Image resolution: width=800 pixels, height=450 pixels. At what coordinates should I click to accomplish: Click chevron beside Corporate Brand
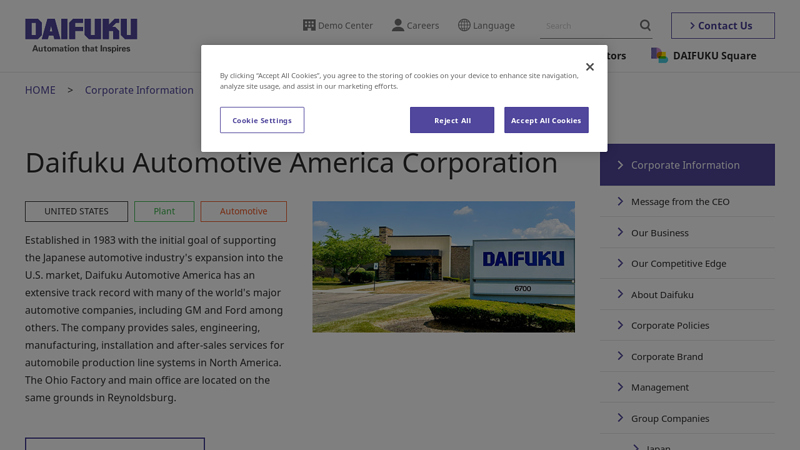[x=620, y=356]
